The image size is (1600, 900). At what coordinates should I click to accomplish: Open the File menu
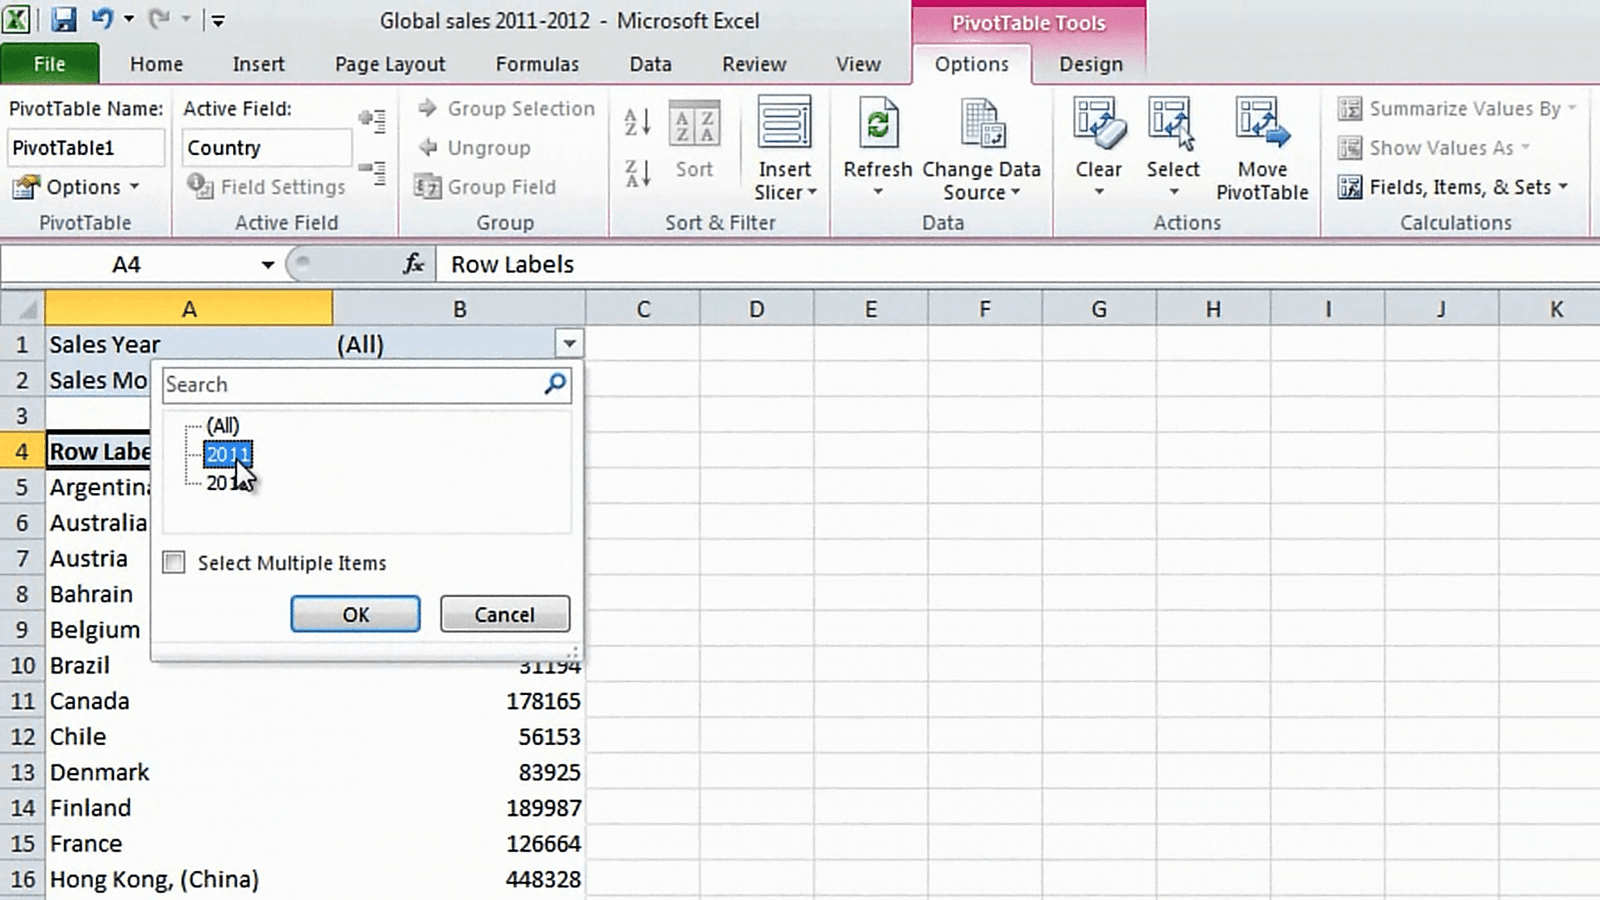point(48,64)
